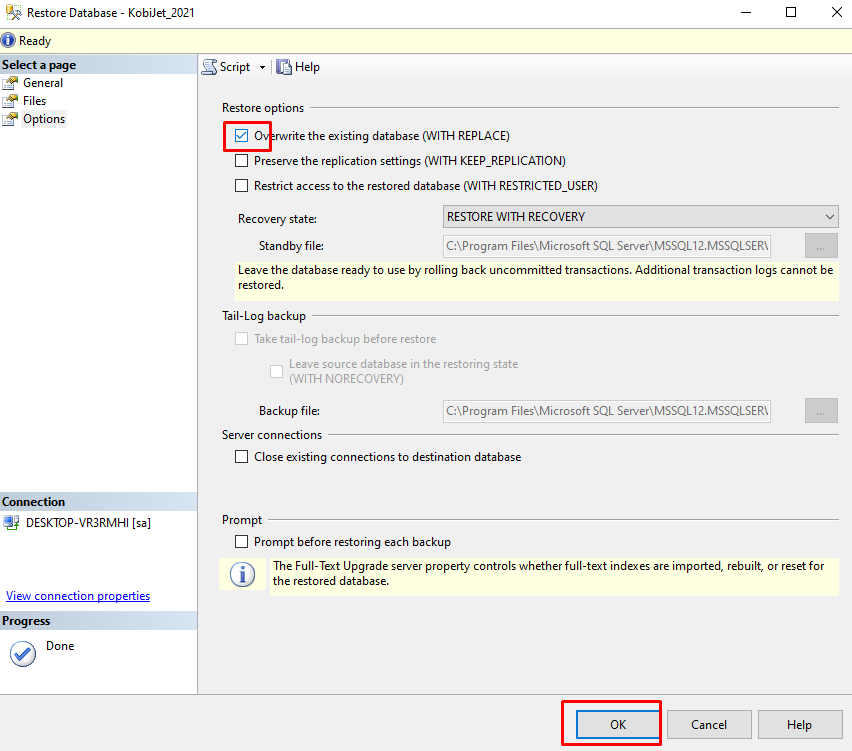
Task: Click the Ready status info icon
Action: point(8,41)
